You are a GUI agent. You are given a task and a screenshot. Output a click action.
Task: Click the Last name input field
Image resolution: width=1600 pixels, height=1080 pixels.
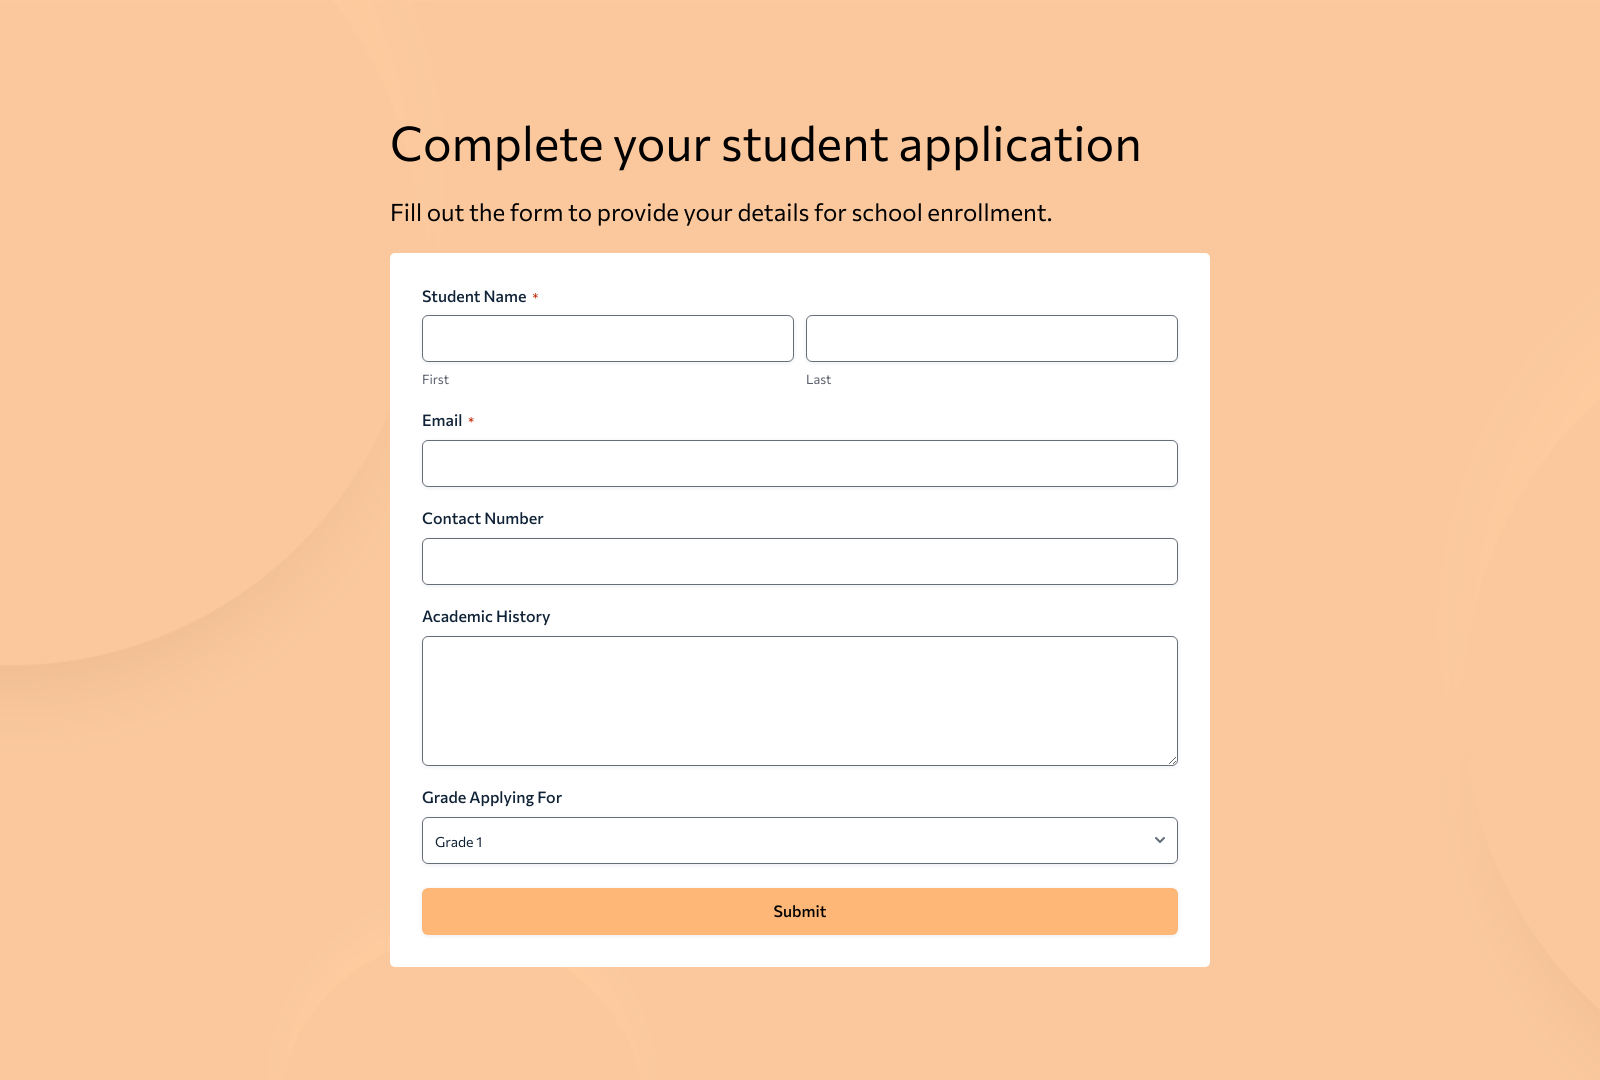tap(991, 338)
